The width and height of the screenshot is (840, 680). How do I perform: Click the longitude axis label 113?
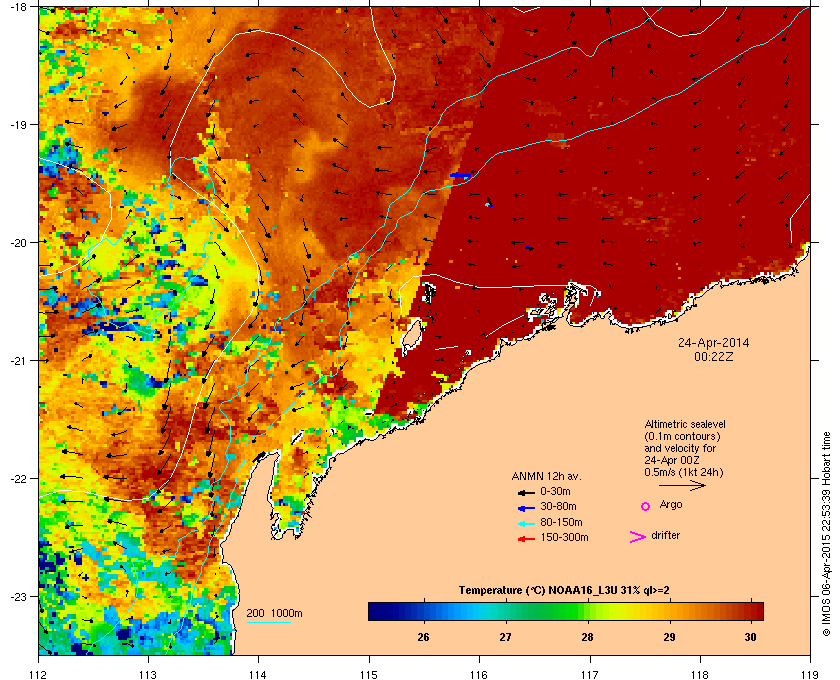coord(148,675)
